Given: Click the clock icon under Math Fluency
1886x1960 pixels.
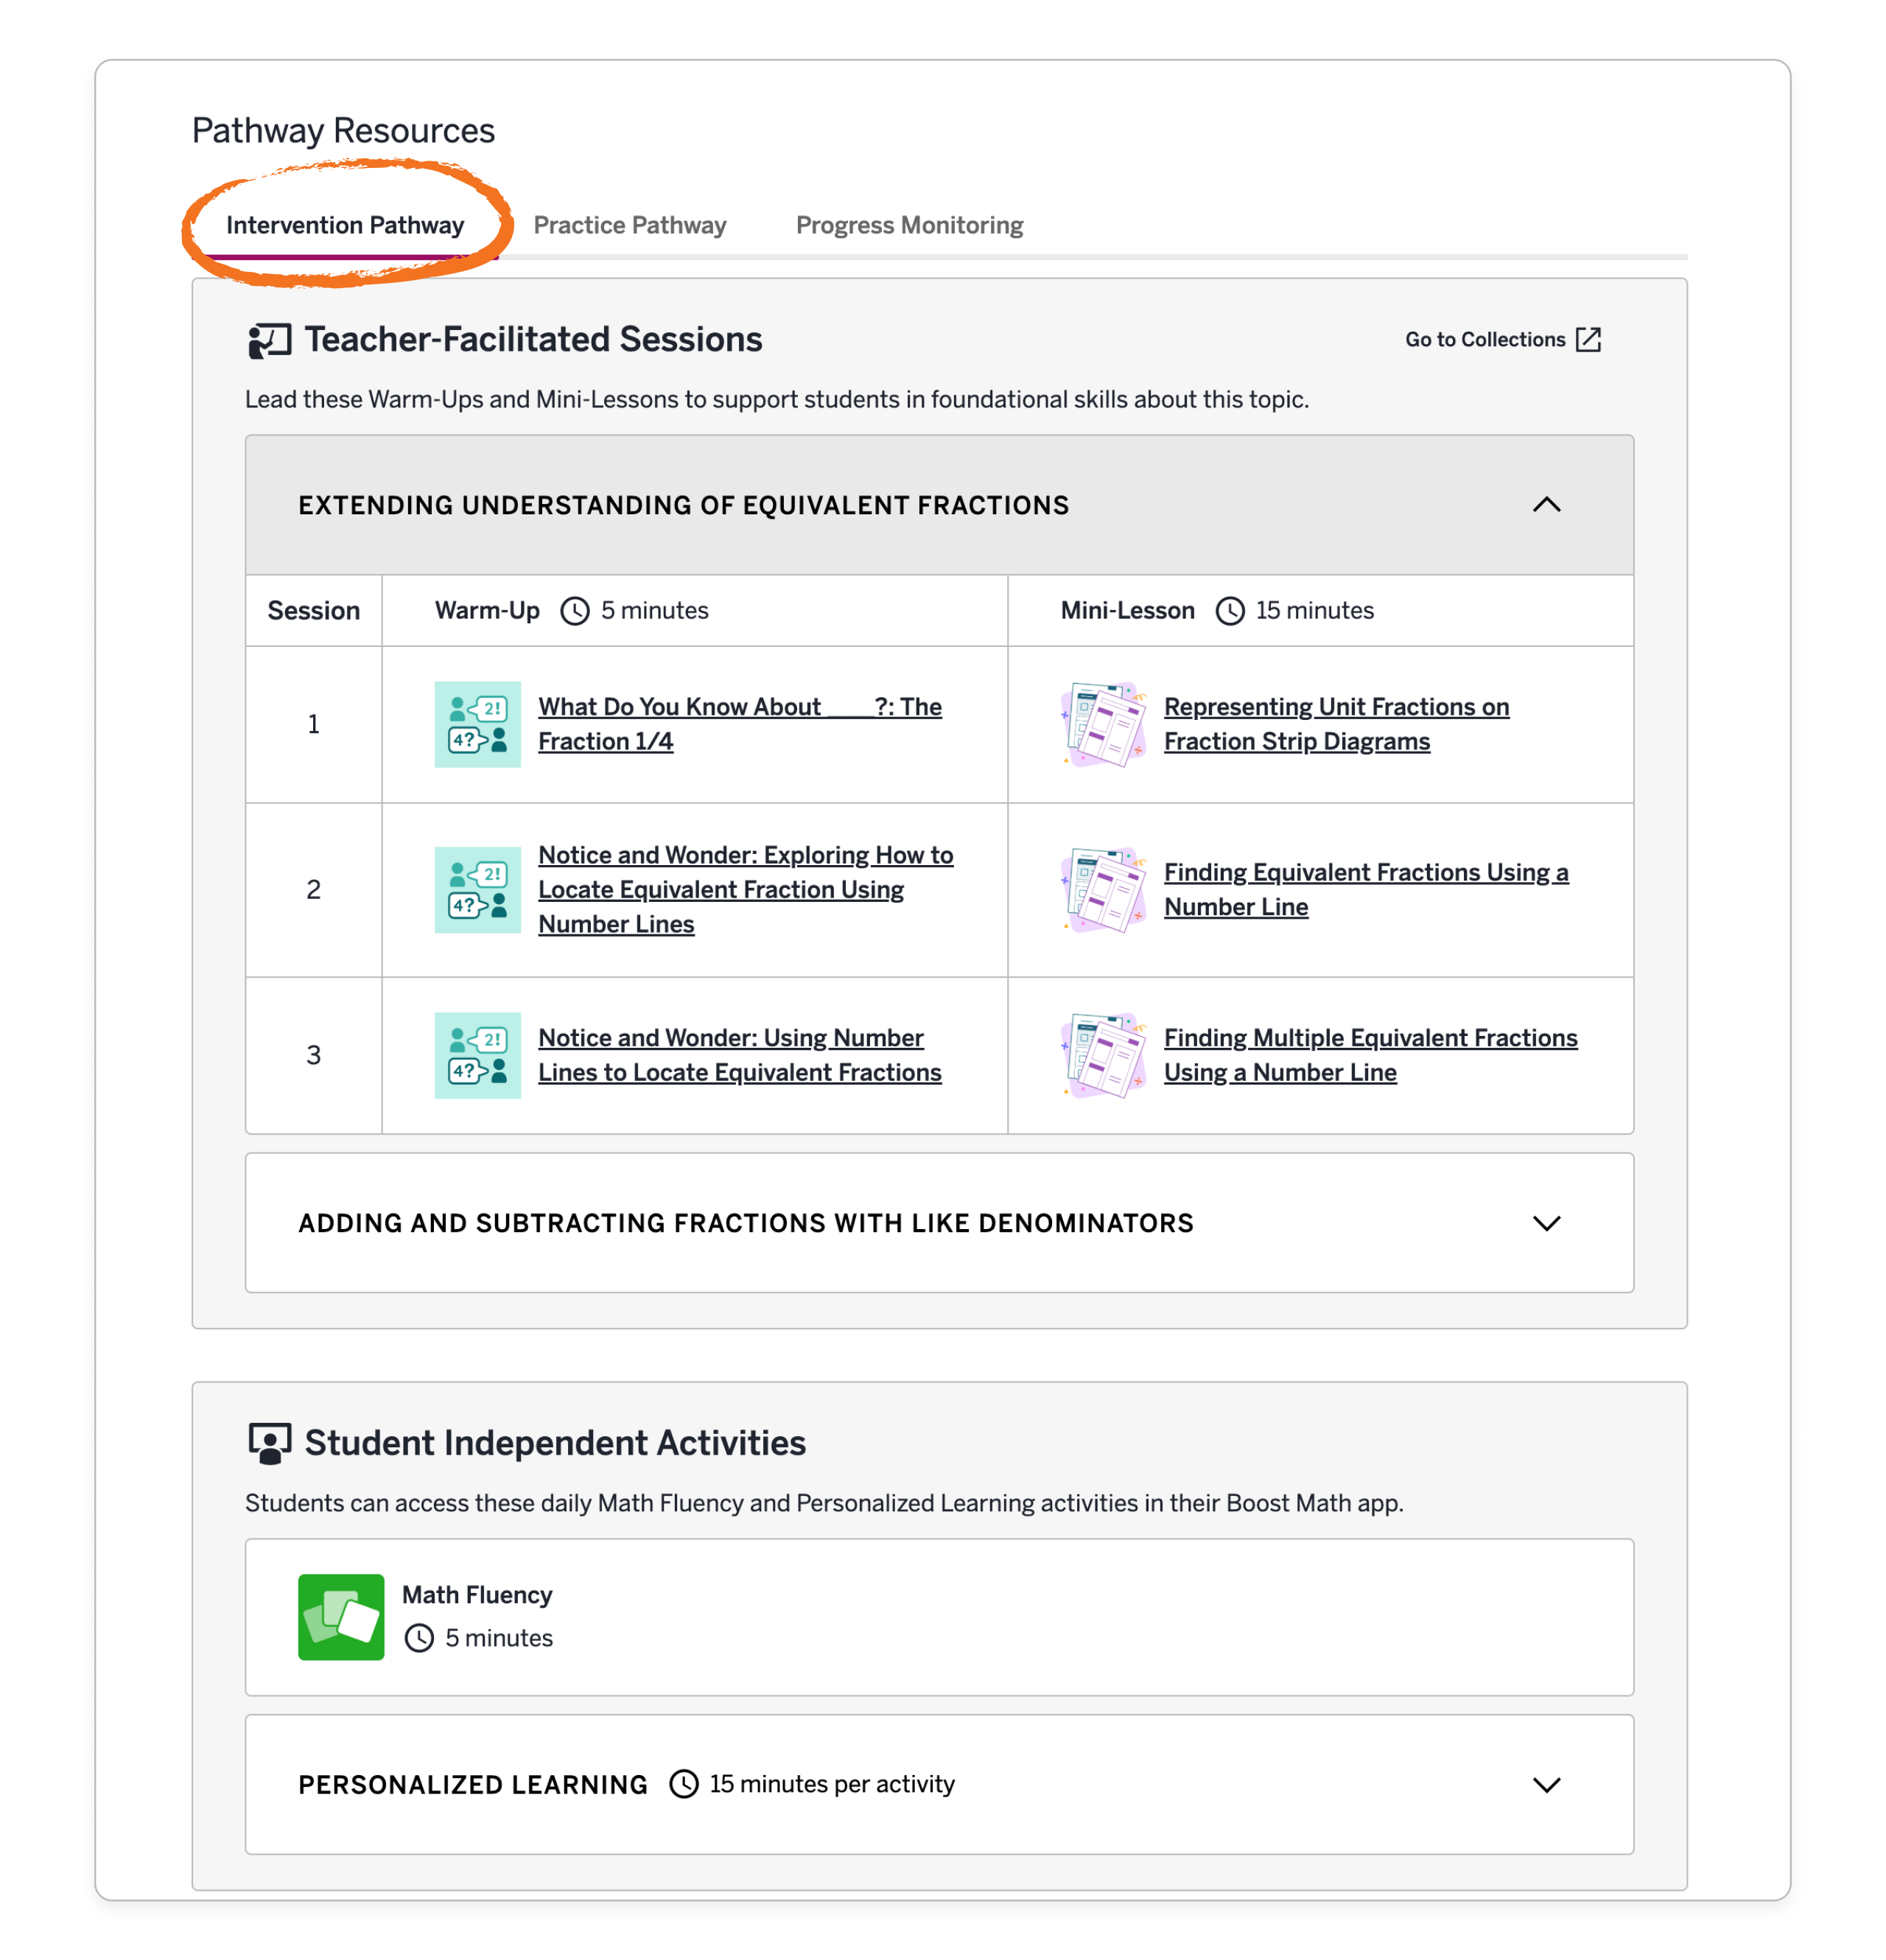Looking at the screenshot, I should tap(419, 1638).
